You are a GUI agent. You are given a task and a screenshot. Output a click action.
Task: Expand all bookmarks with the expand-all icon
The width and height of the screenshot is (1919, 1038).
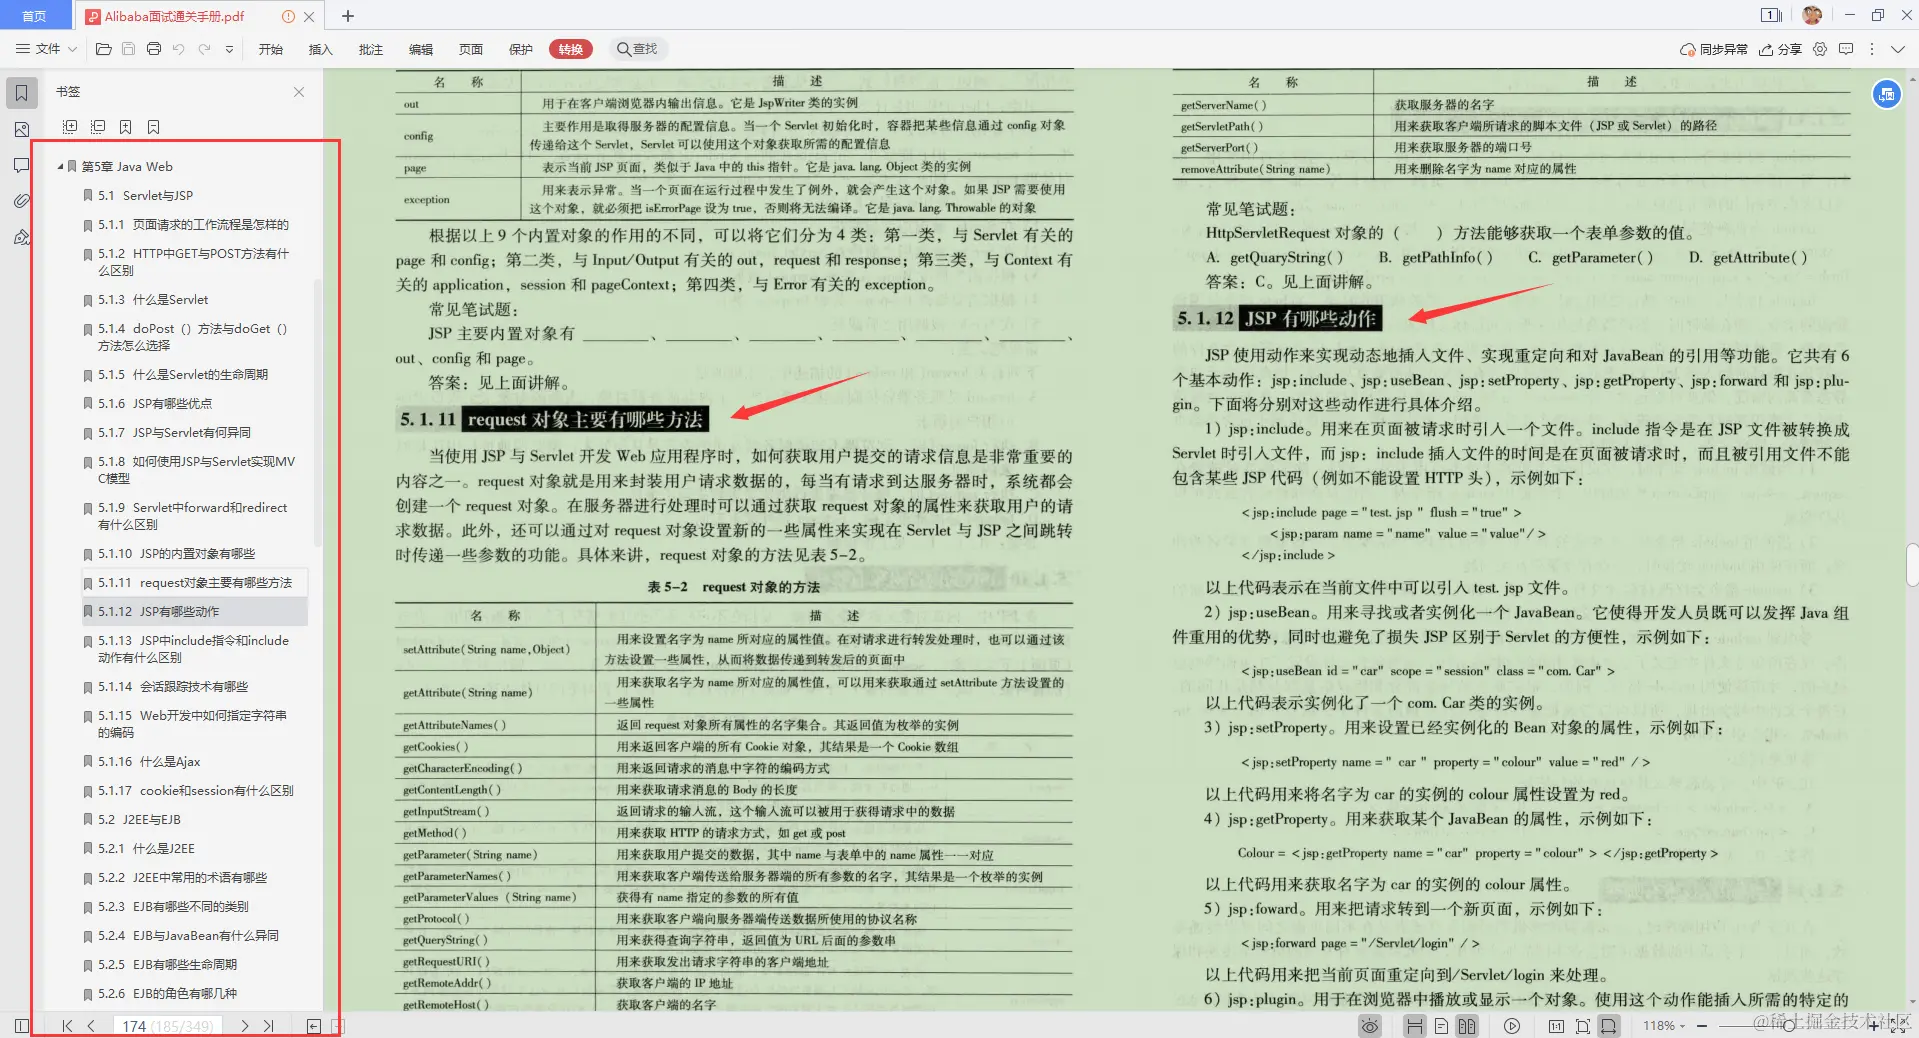pos(70,126)
